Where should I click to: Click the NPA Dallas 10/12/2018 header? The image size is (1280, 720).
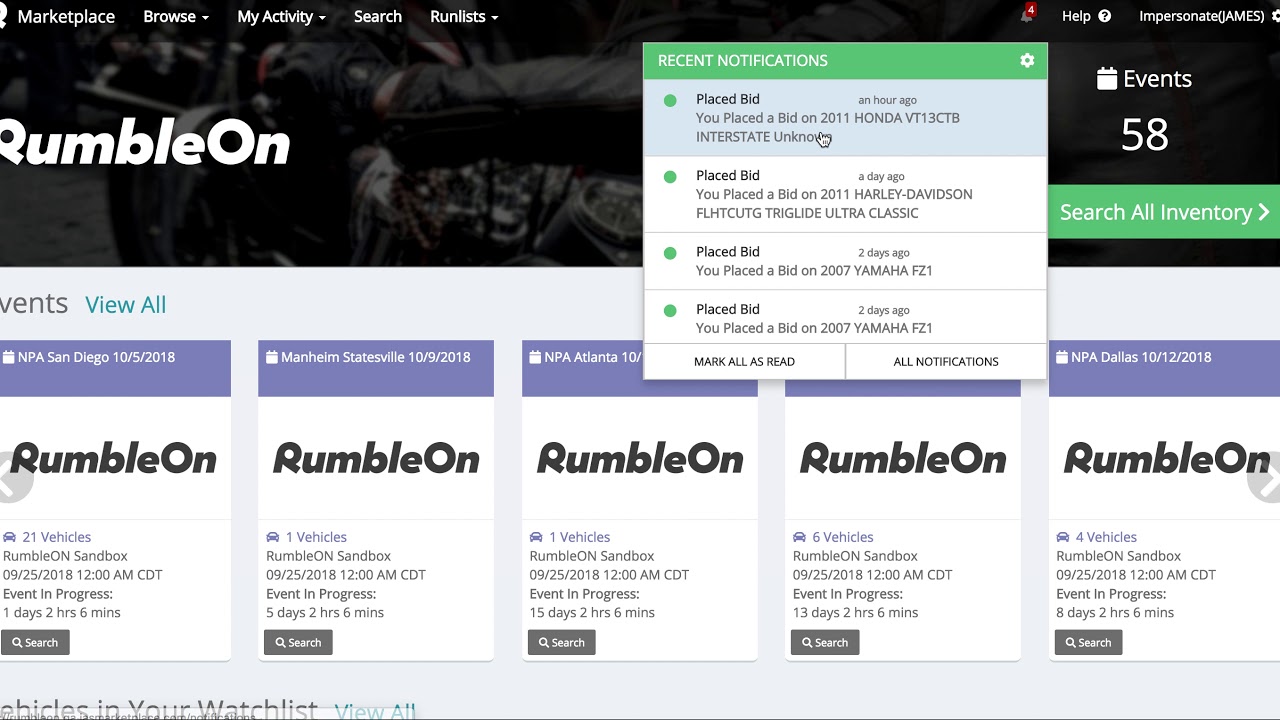(x=1164, y=368)
